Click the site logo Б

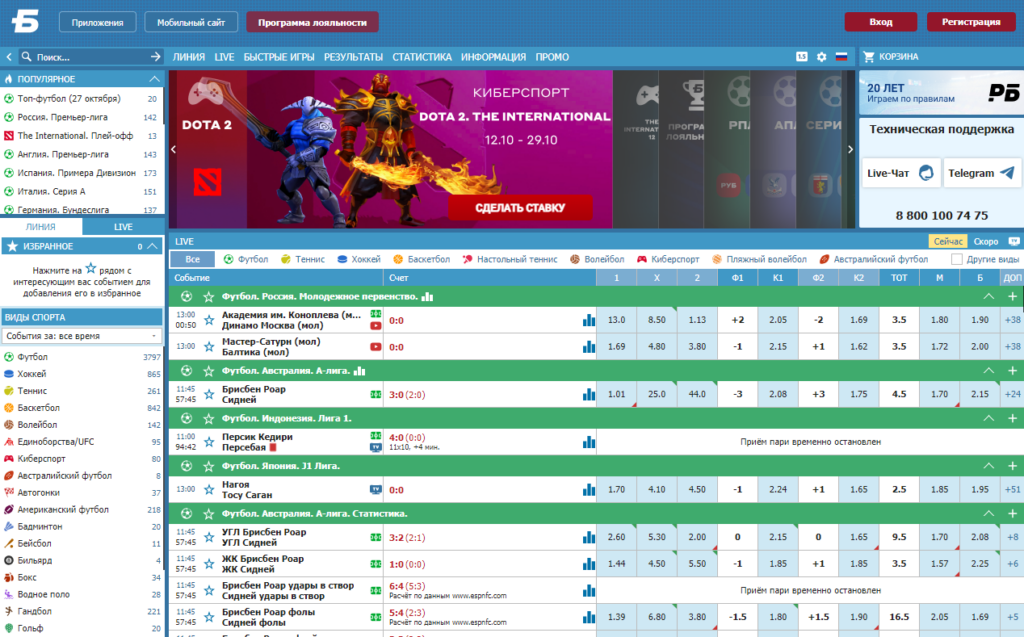click(25, 22)
